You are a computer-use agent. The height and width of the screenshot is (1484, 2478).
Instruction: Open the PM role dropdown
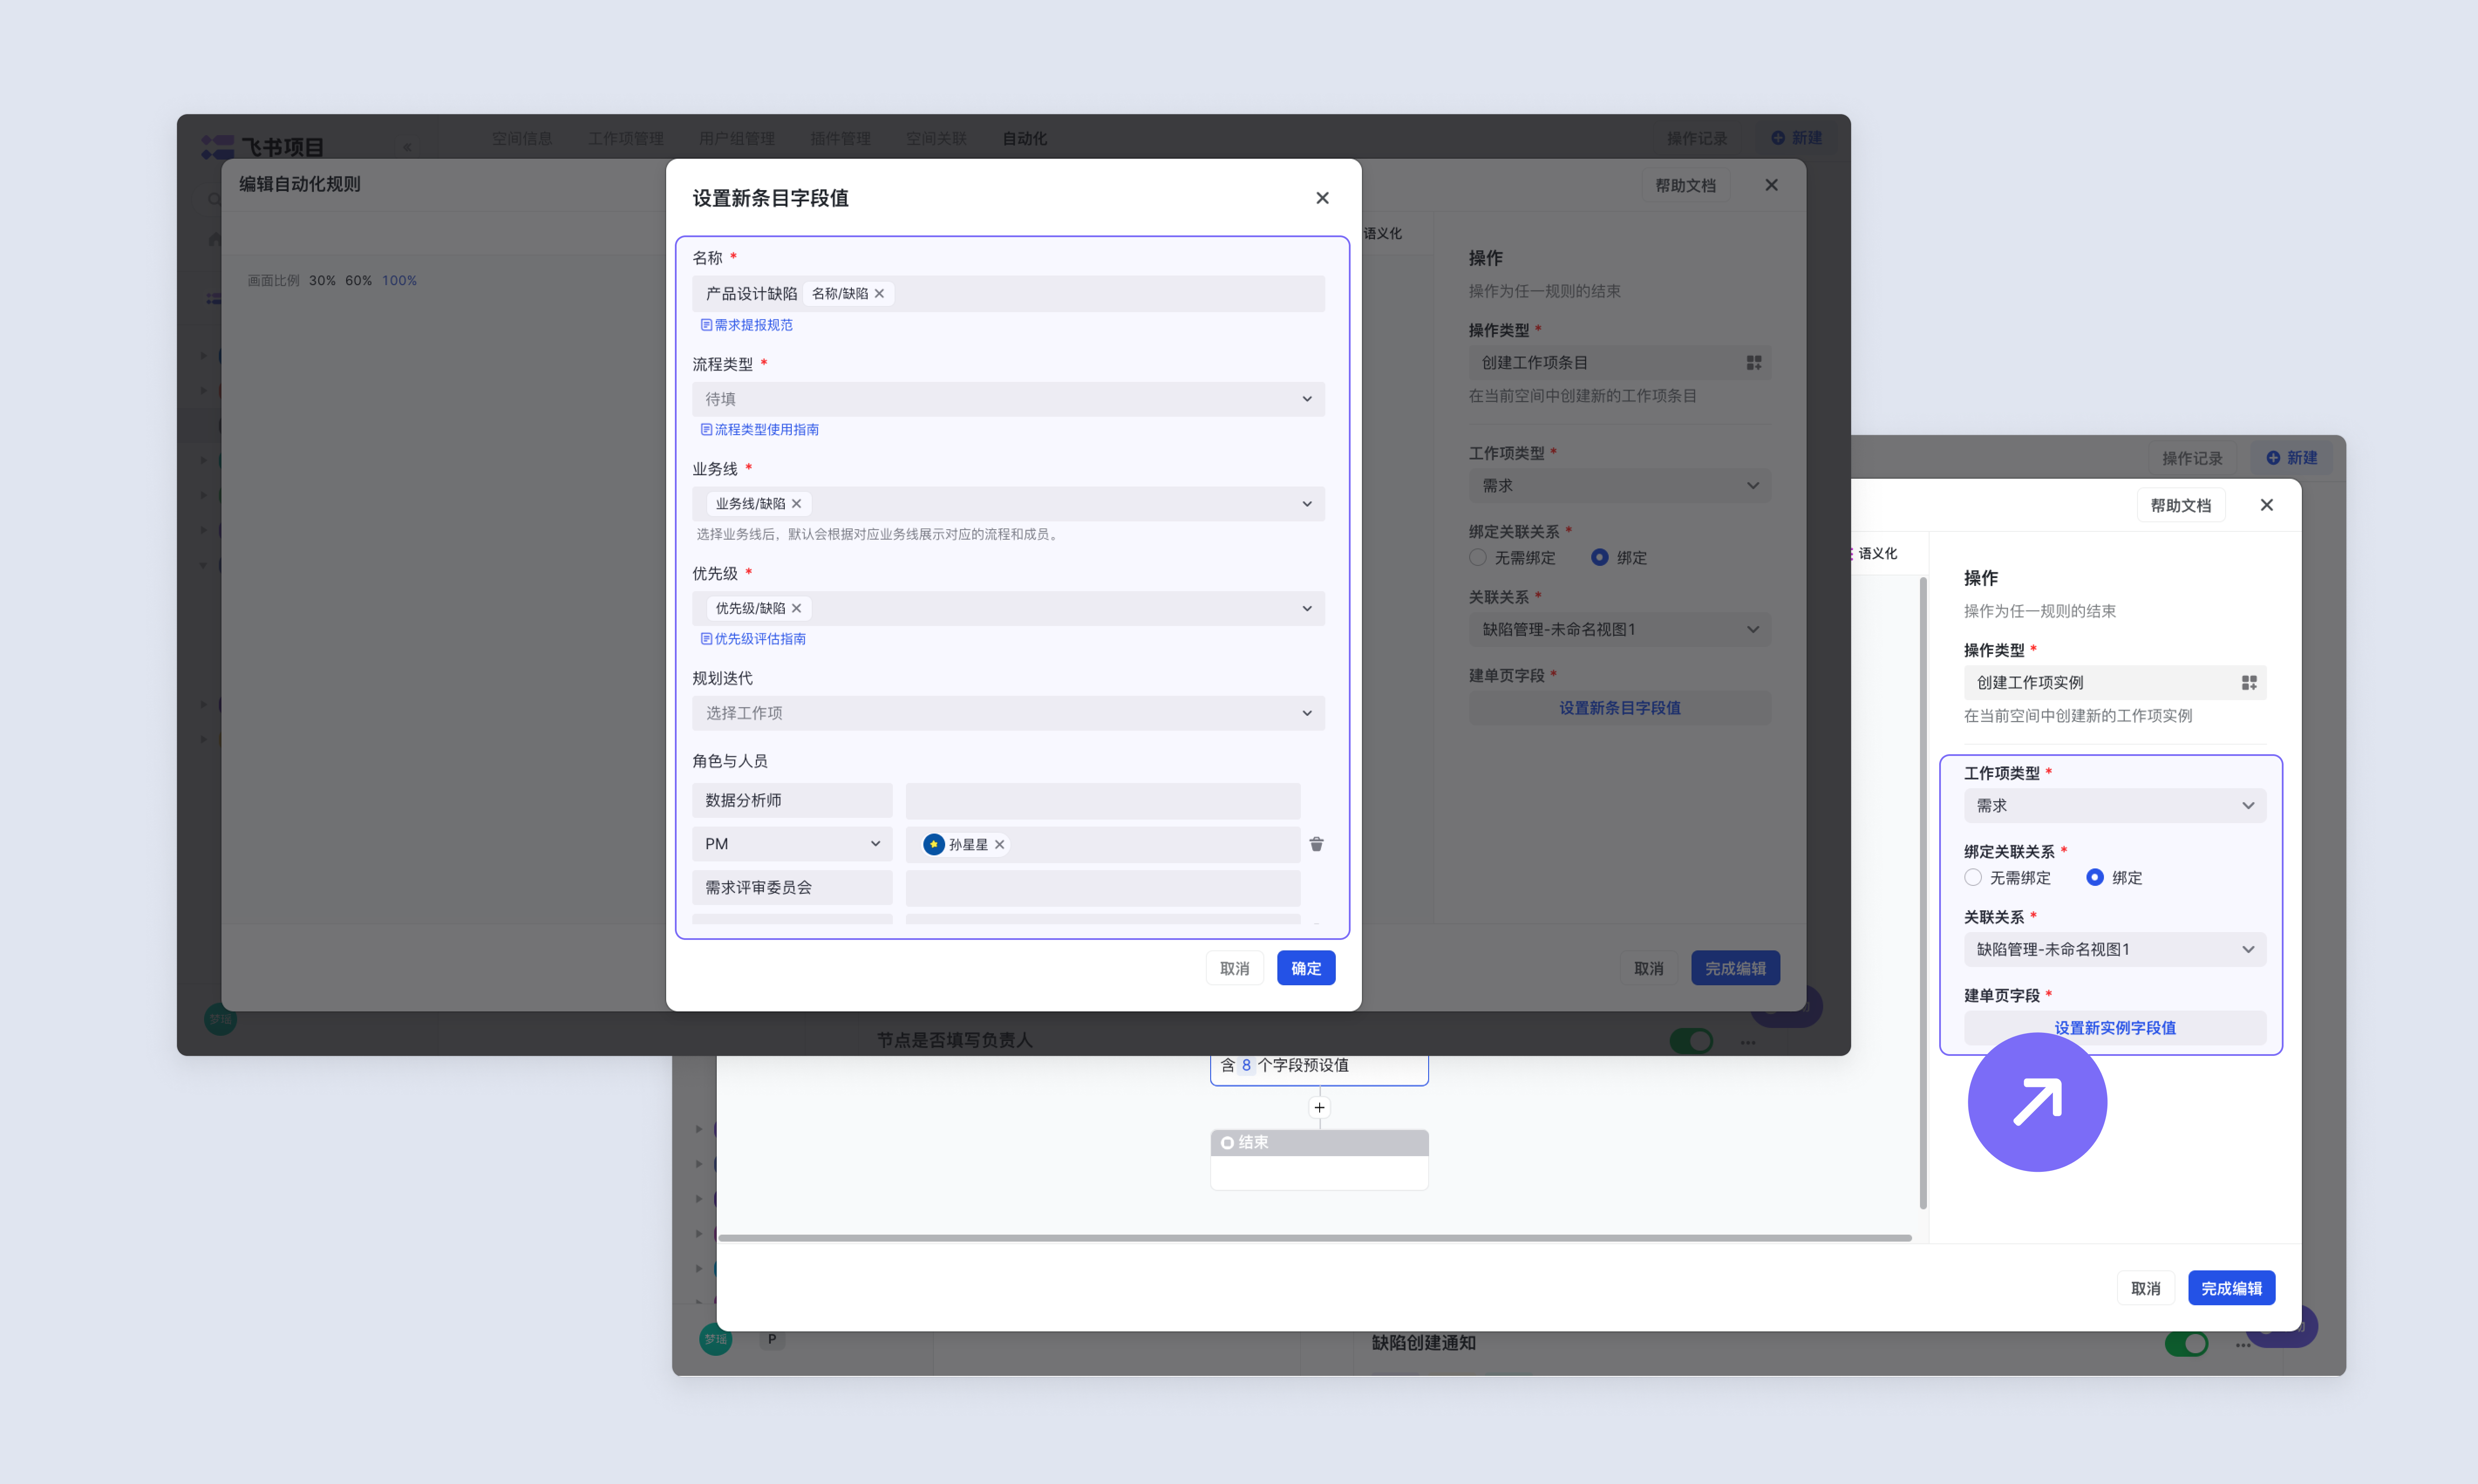(x=792, y=844)
